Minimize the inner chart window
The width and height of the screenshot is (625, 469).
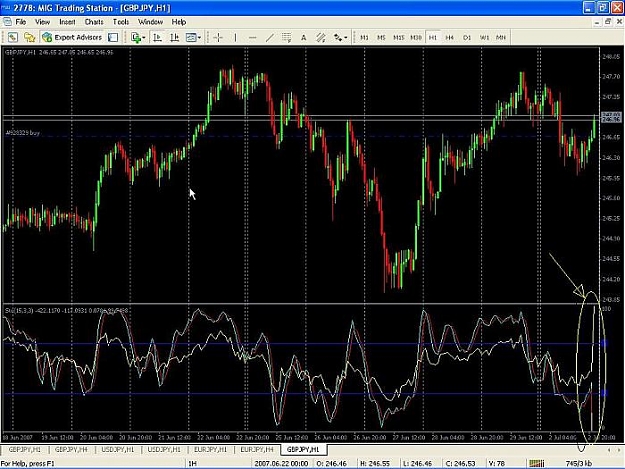point(597,22)
